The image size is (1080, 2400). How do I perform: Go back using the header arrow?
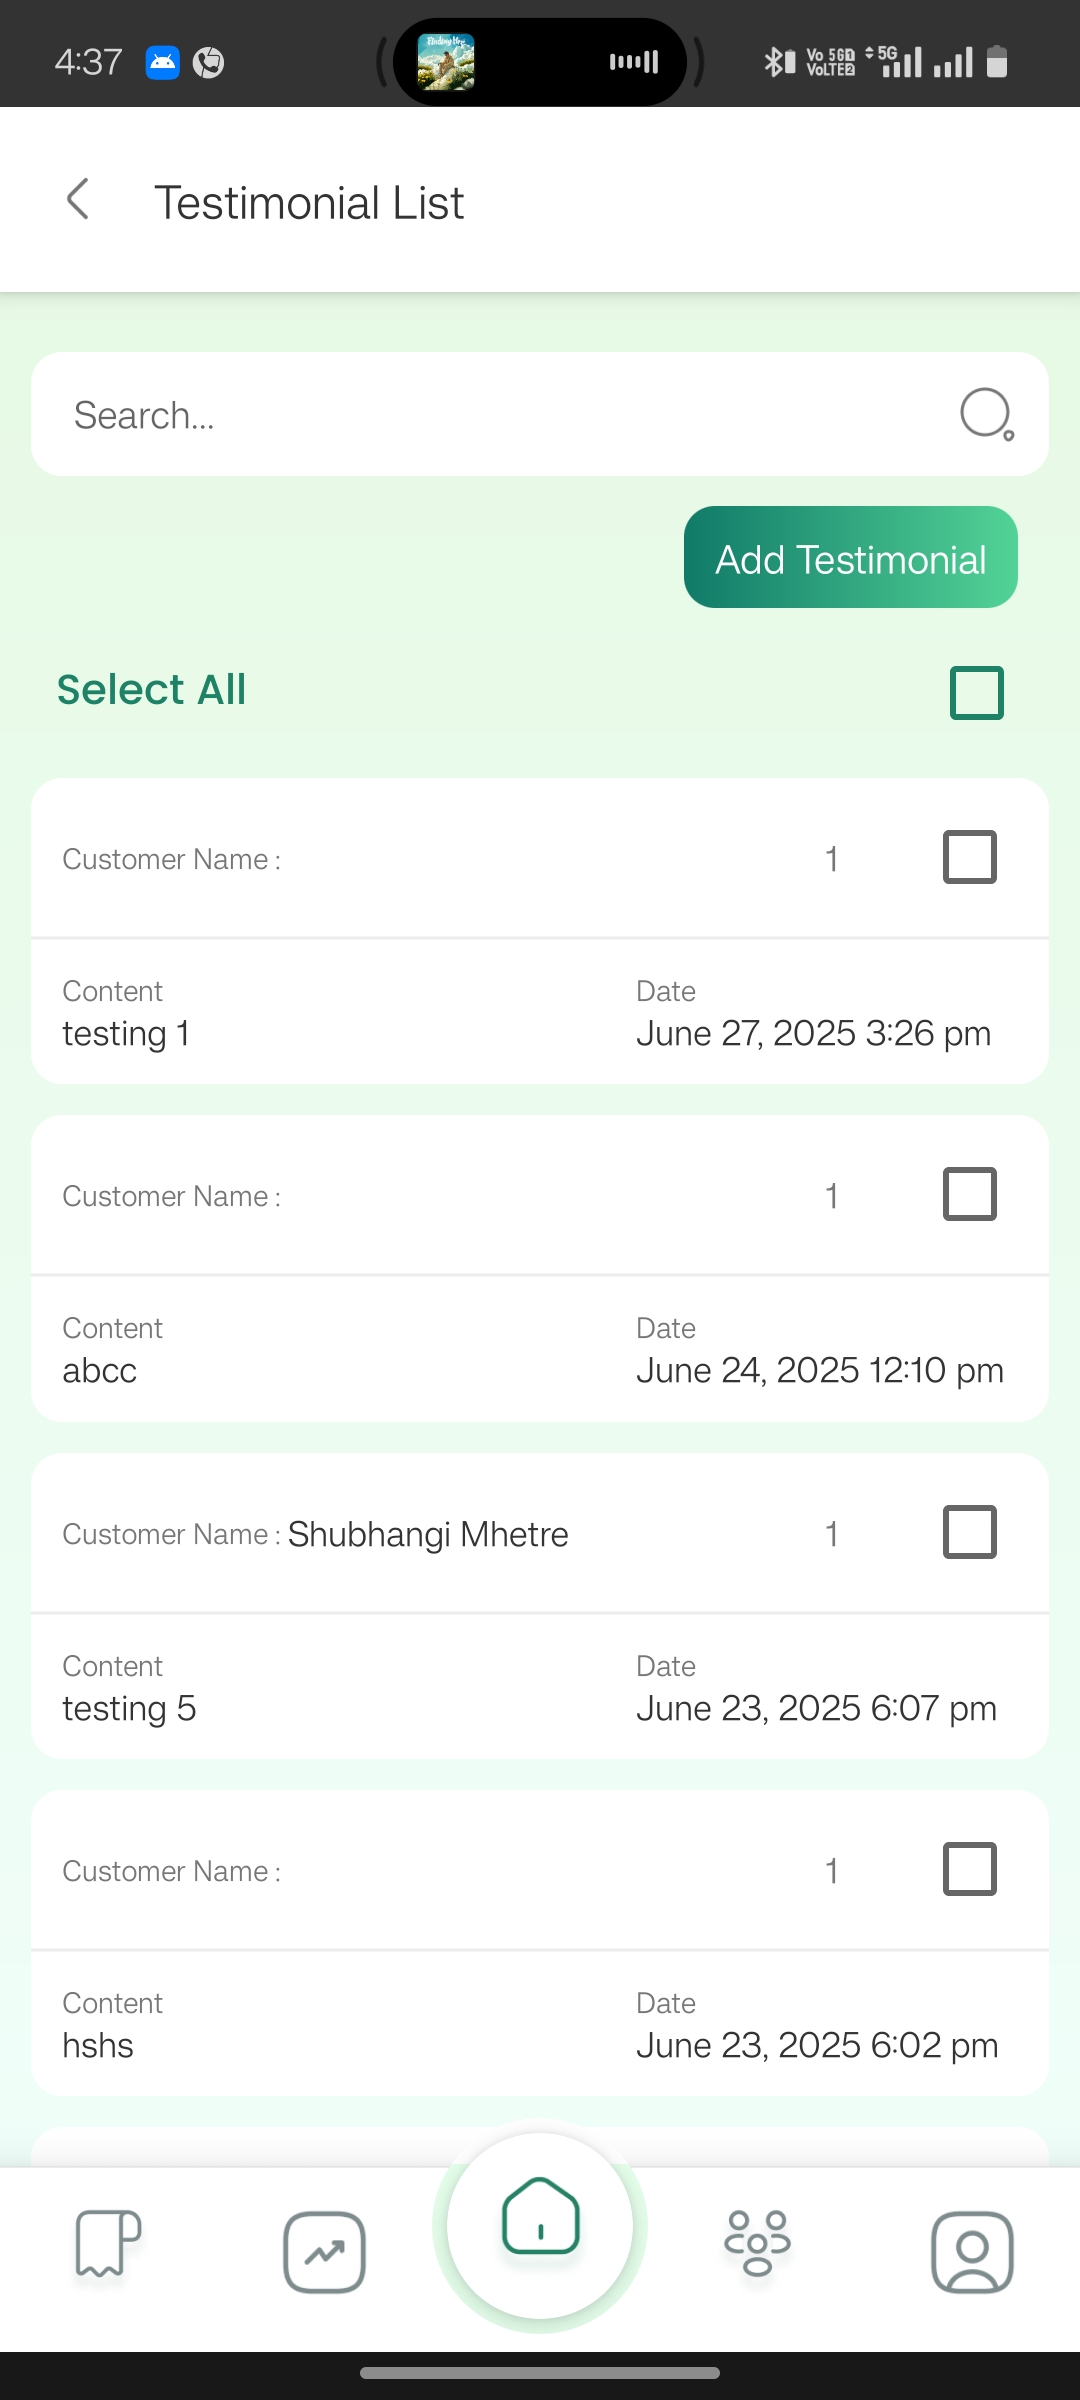click(x=78, y=199)
